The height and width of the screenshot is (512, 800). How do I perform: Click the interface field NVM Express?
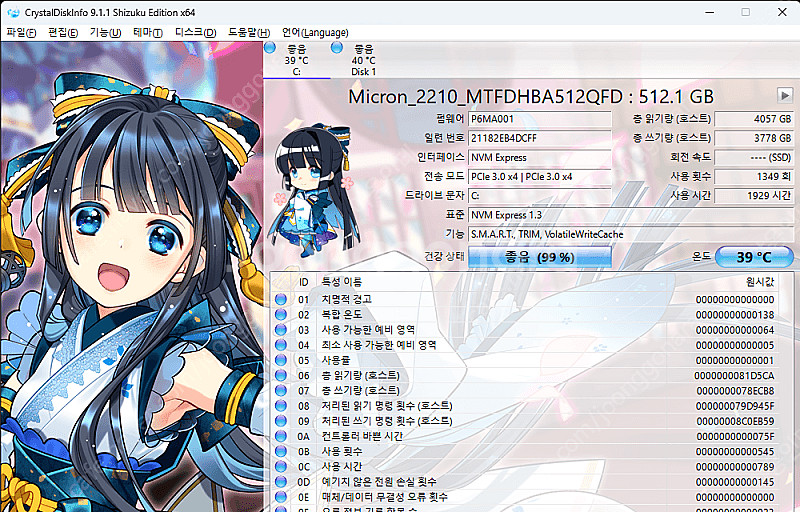point(540,158)
